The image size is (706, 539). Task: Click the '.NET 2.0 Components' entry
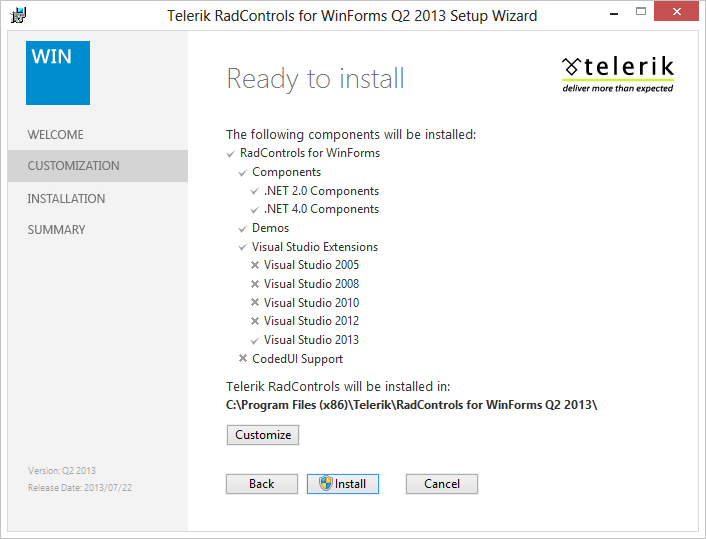pos(321,191)
